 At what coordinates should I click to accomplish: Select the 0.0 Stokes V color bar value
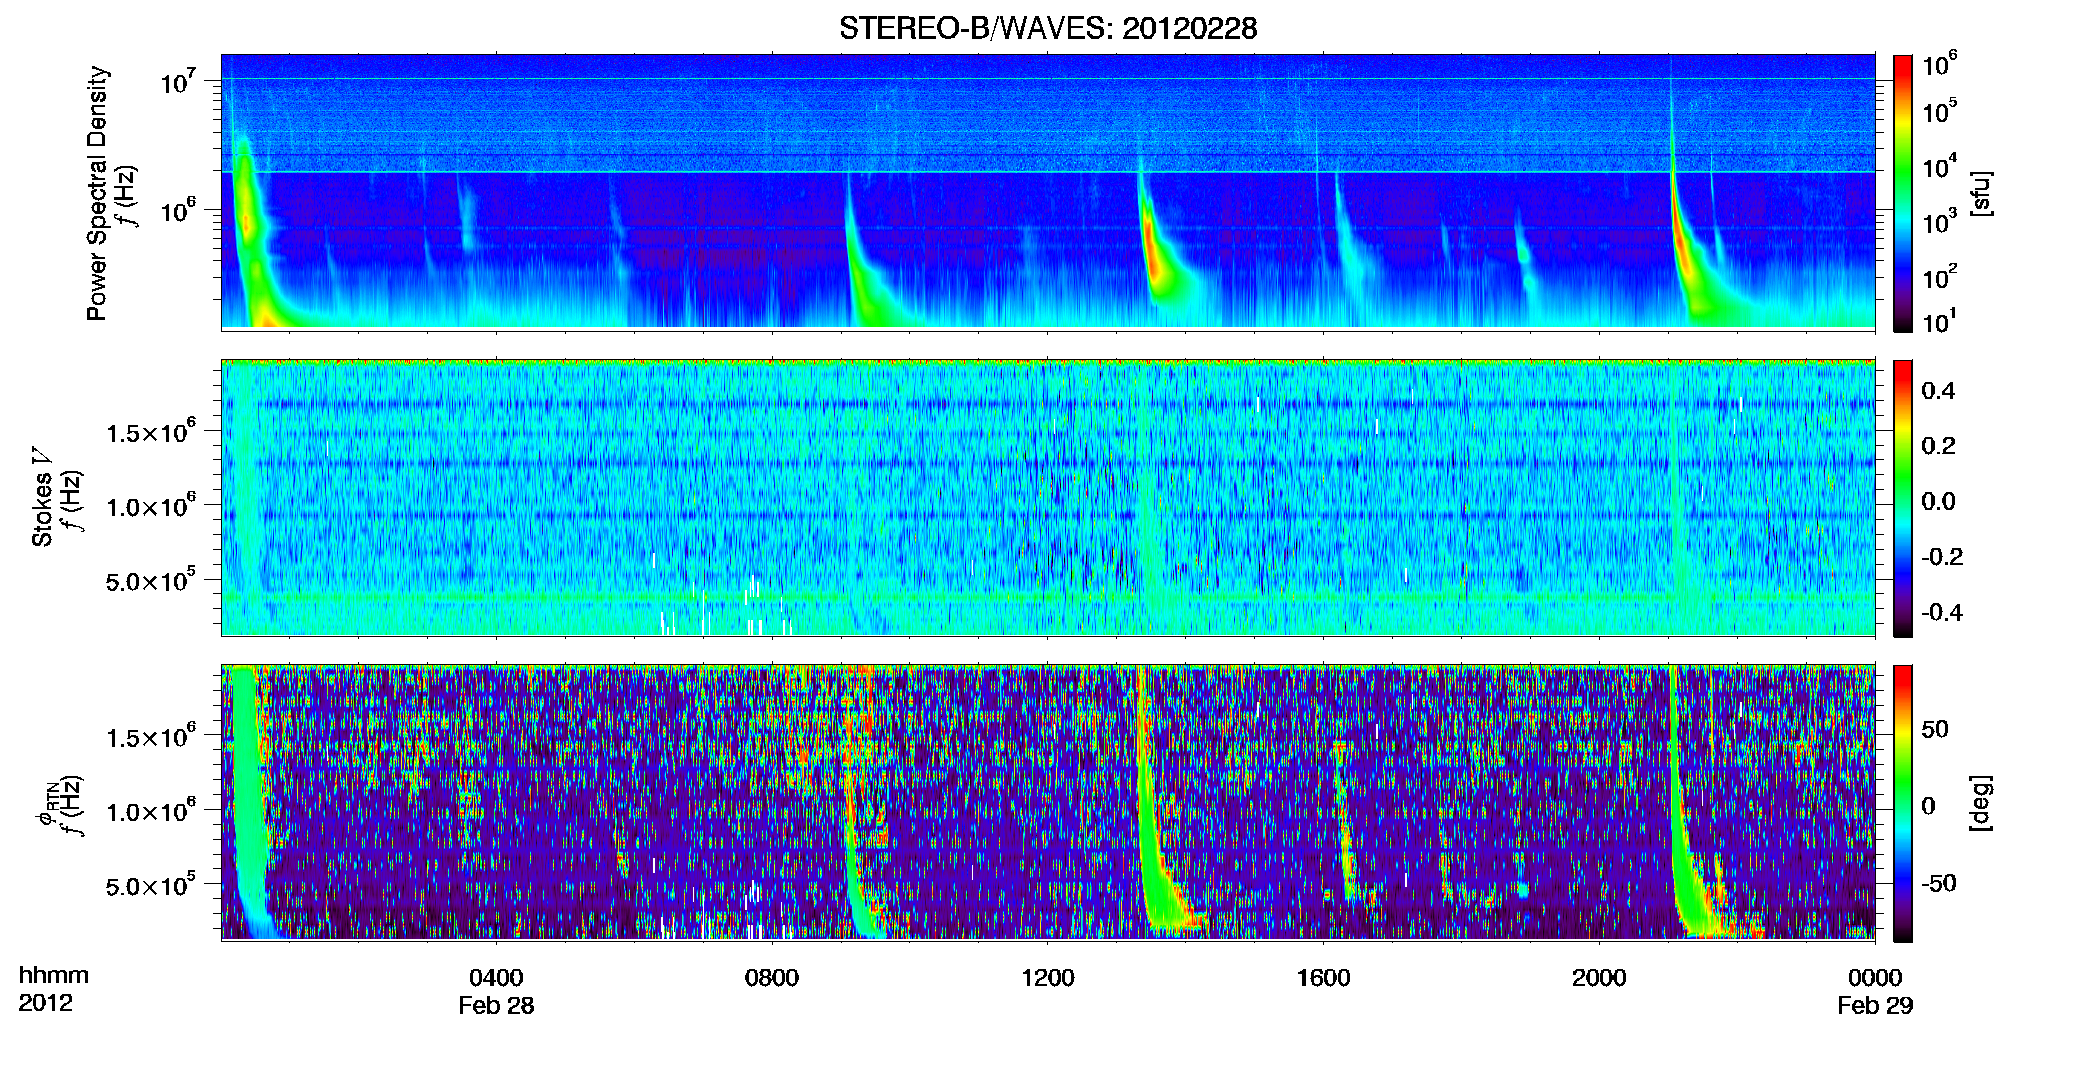pyautogui.click(x=1938, y=502)
